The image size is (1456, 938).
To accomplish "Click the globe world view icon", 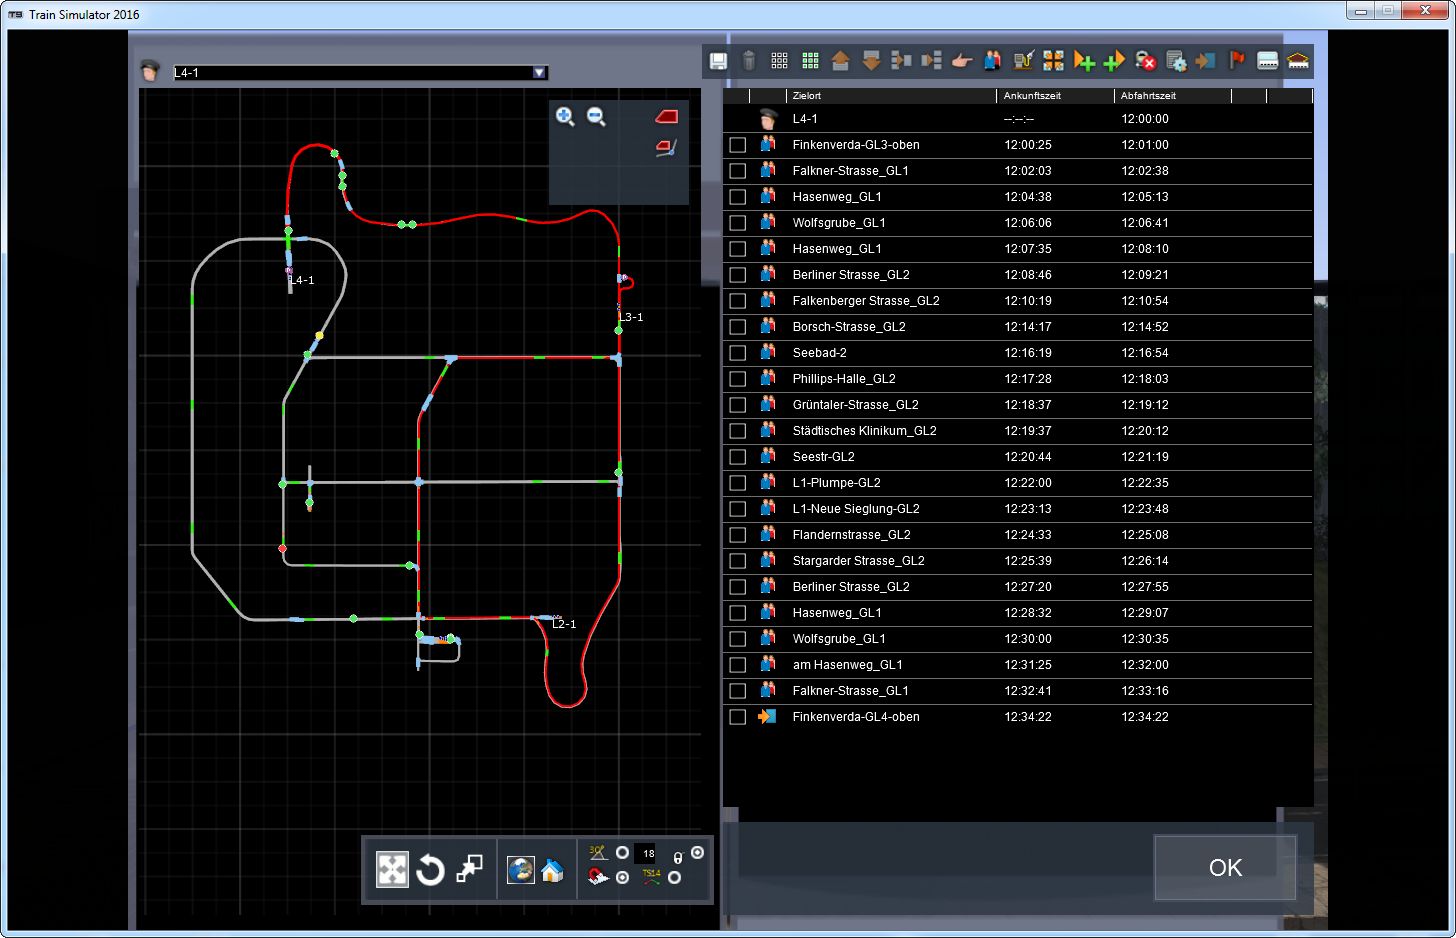I will tap(520, 870).
